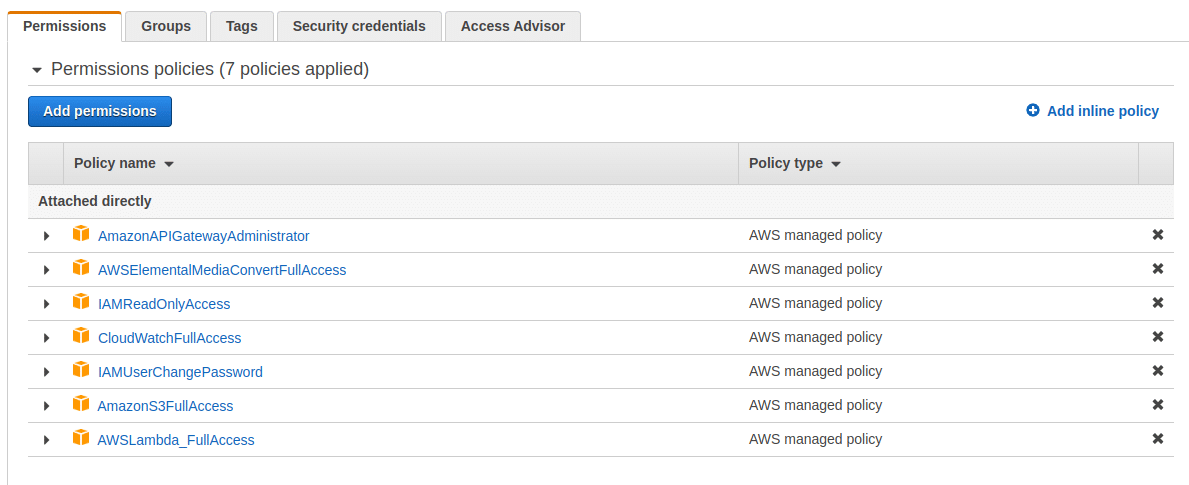Open the IAMUserChangePassword policy link
1189x485 pixels.
coord(180,372)
